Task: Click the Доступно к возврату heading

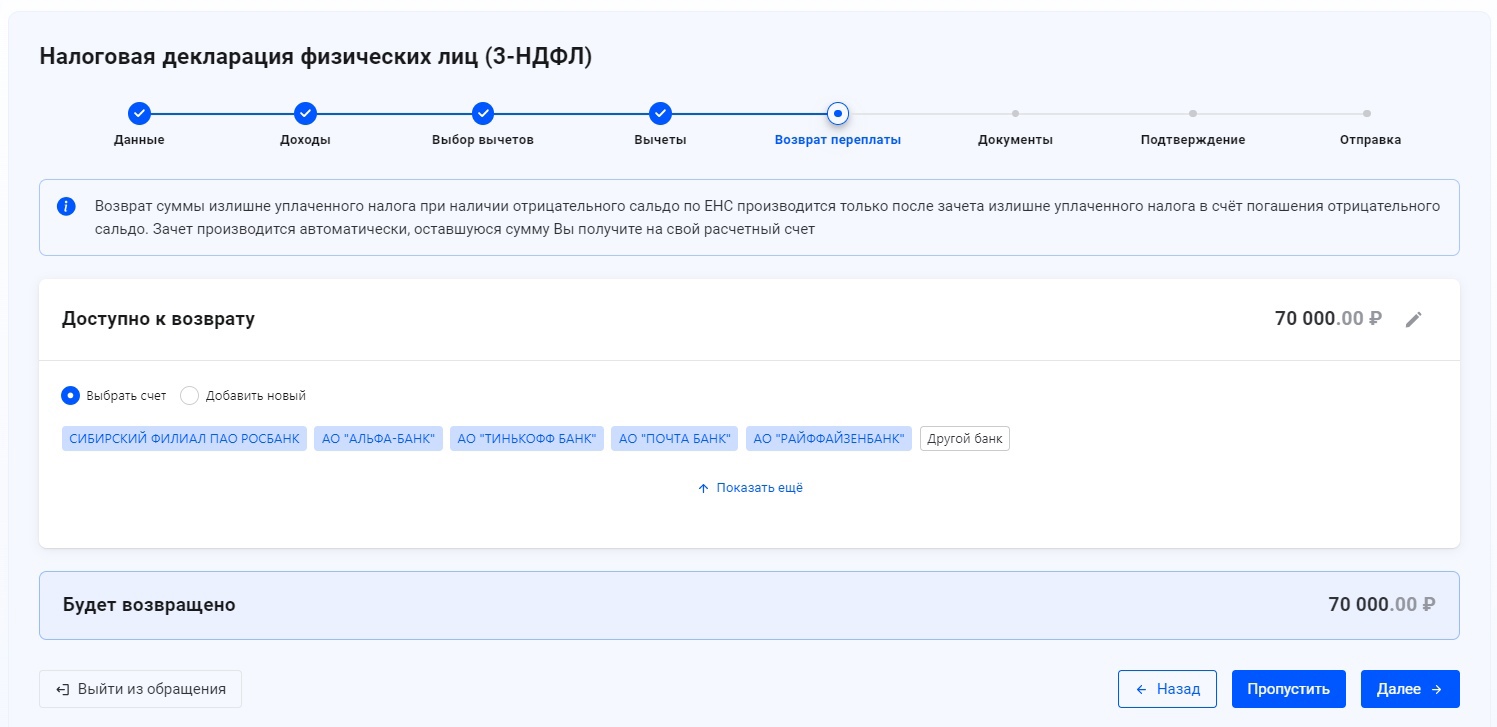Action: point(158,319)
